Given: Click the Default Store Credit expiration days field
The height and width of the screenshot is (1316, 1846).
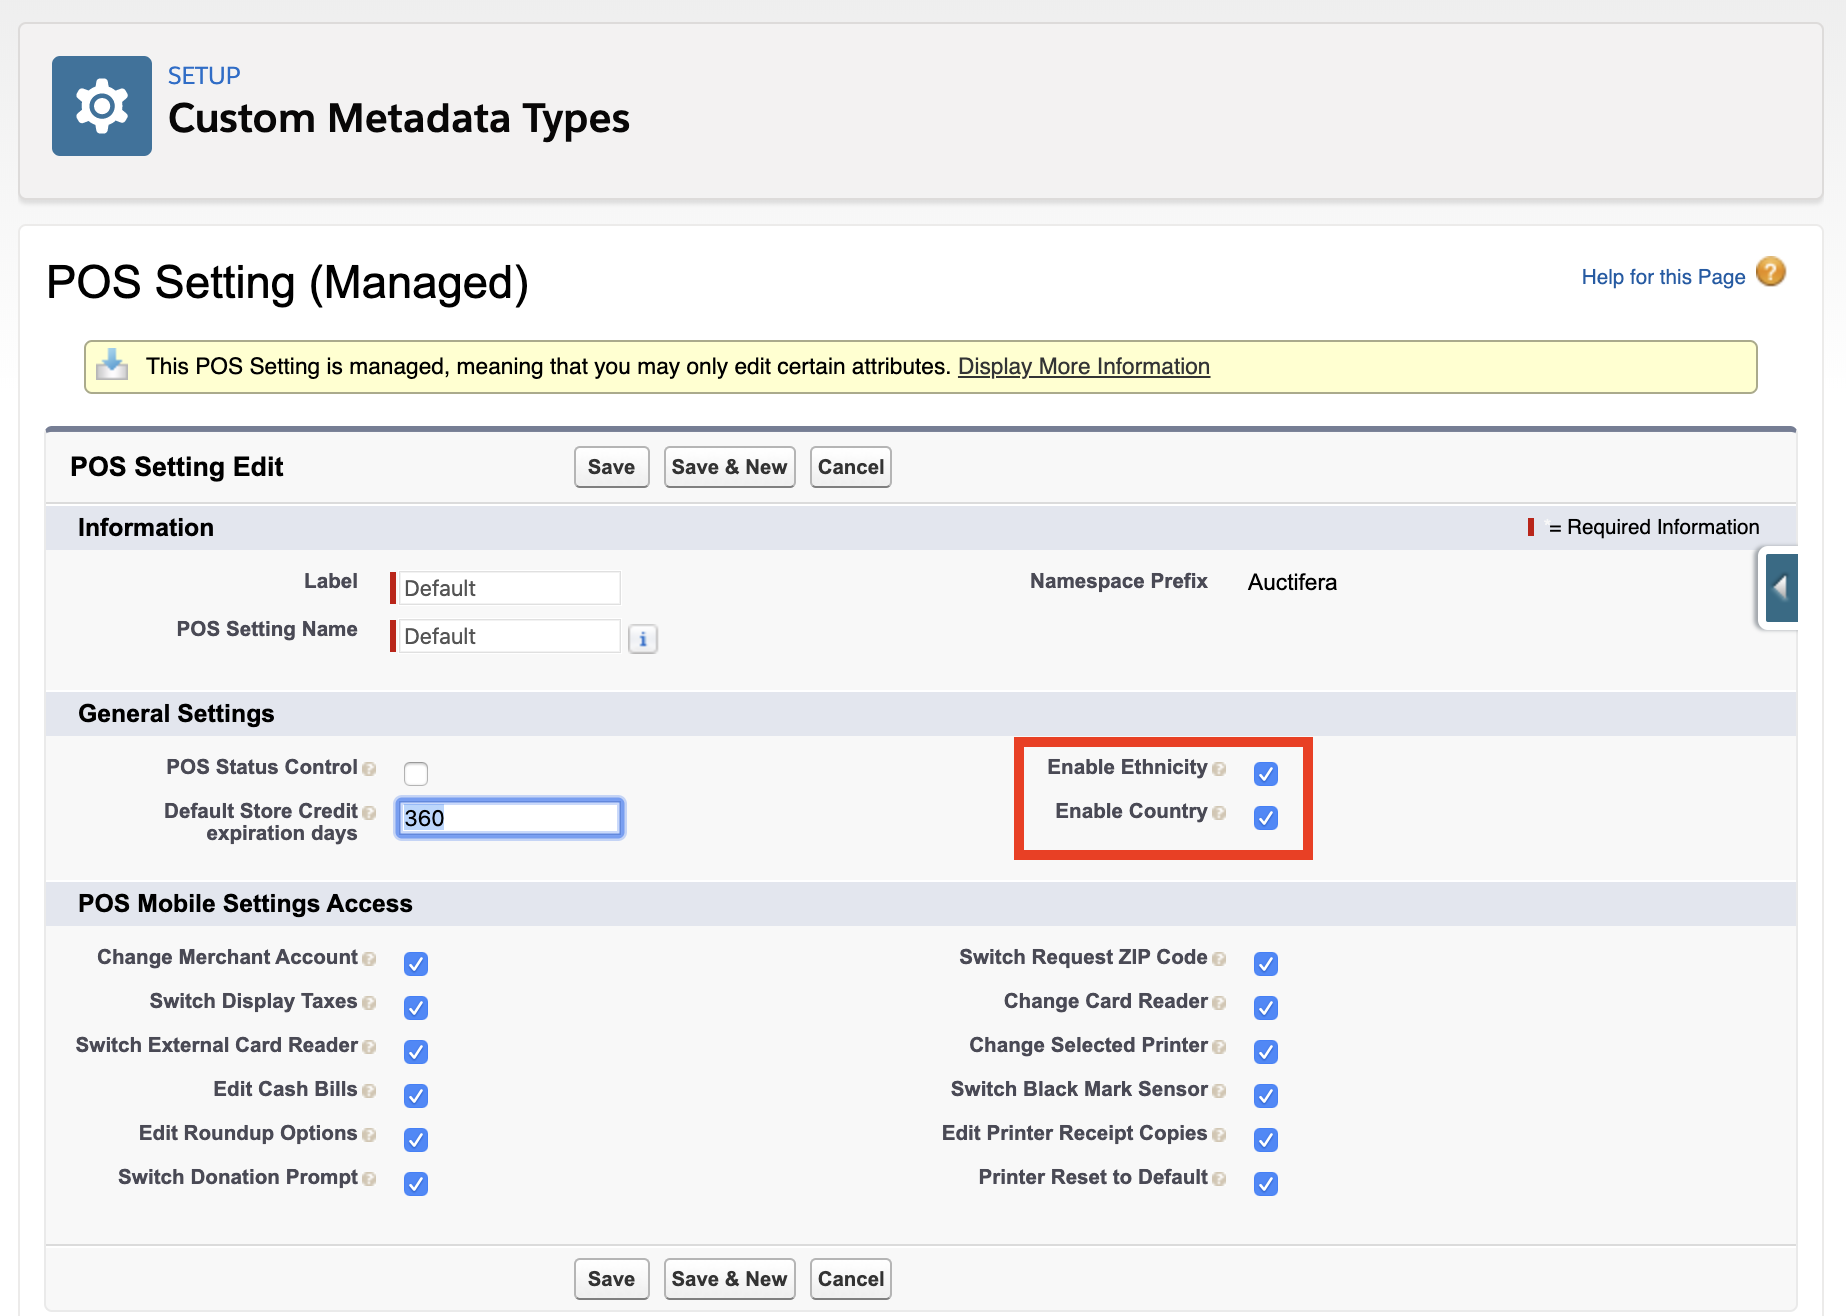Looking at the screenshot, I should click(x=509, y=818).
